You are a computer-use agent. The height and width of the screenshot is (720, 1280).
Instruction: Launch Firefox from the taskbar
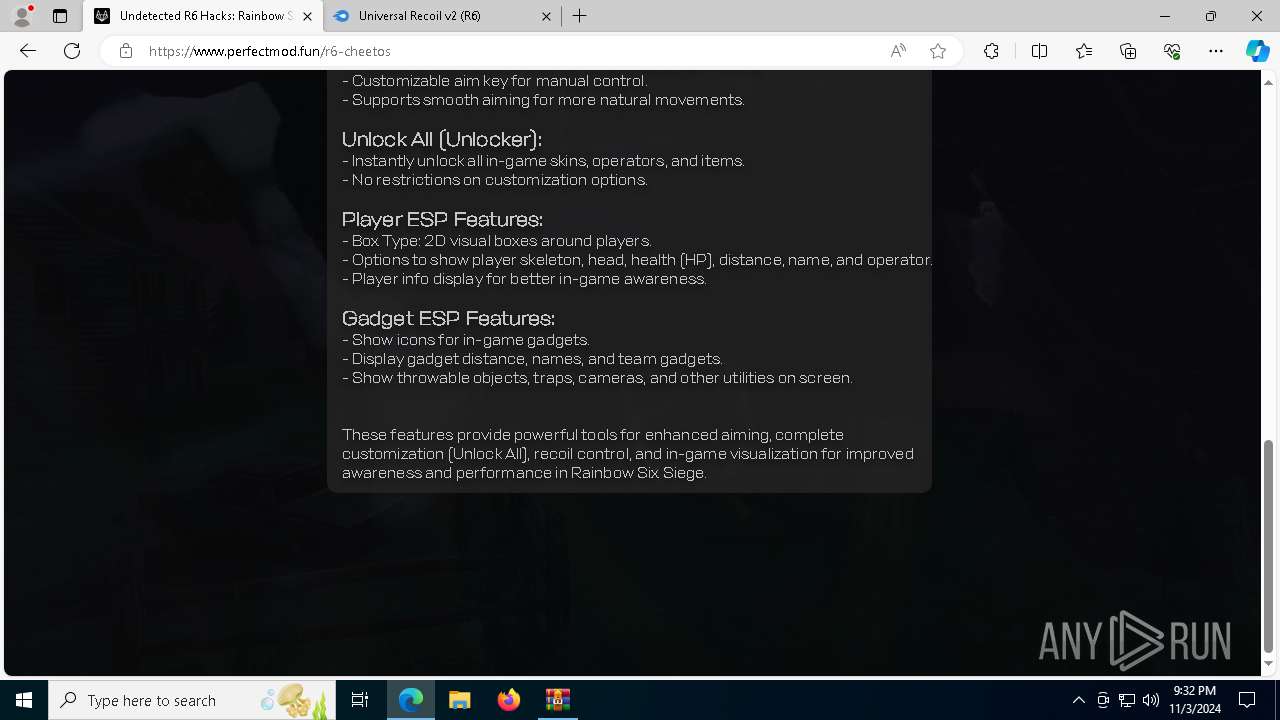coord(509,700)
